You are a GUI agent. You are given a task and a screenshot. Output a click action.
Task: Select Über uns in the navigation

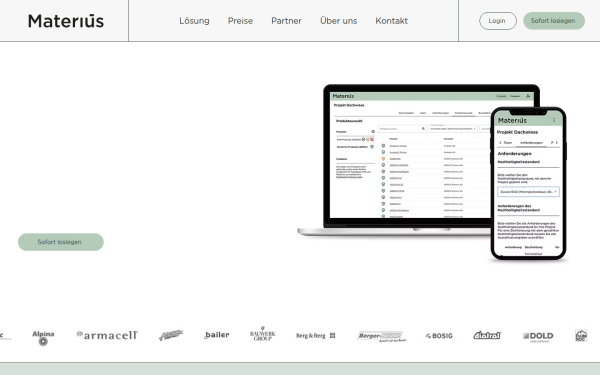pyautogui.click(x=339, y=21)
